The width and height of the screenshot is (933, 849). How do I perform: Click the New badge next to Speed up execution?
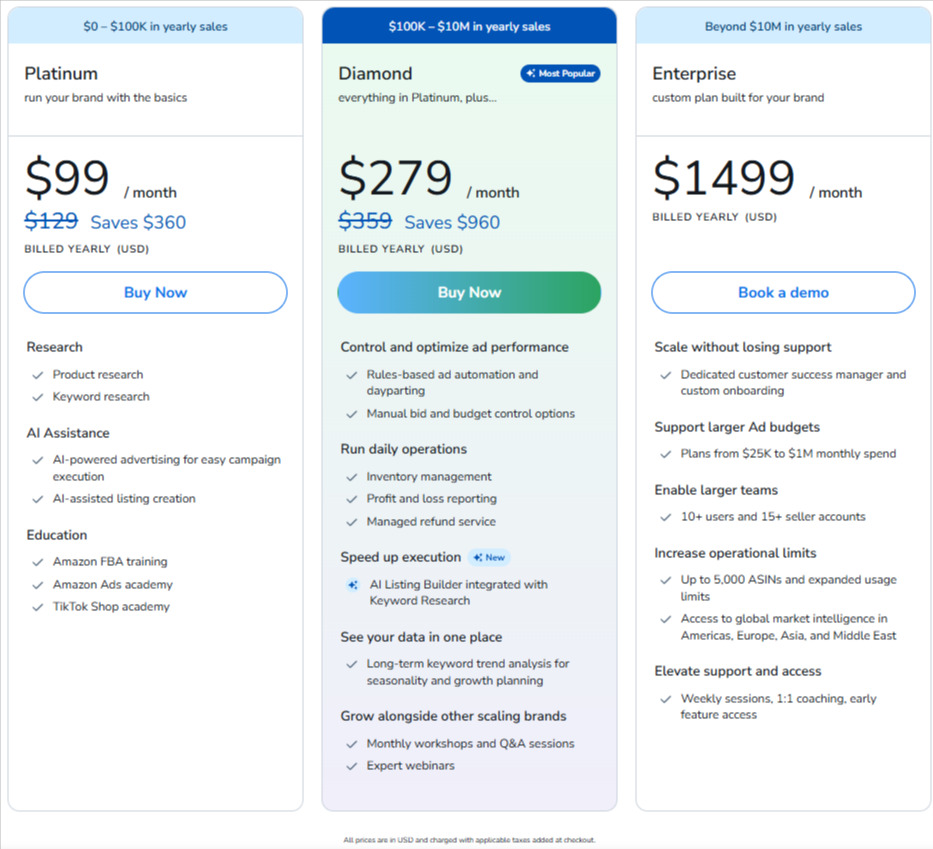pos(490,557)
